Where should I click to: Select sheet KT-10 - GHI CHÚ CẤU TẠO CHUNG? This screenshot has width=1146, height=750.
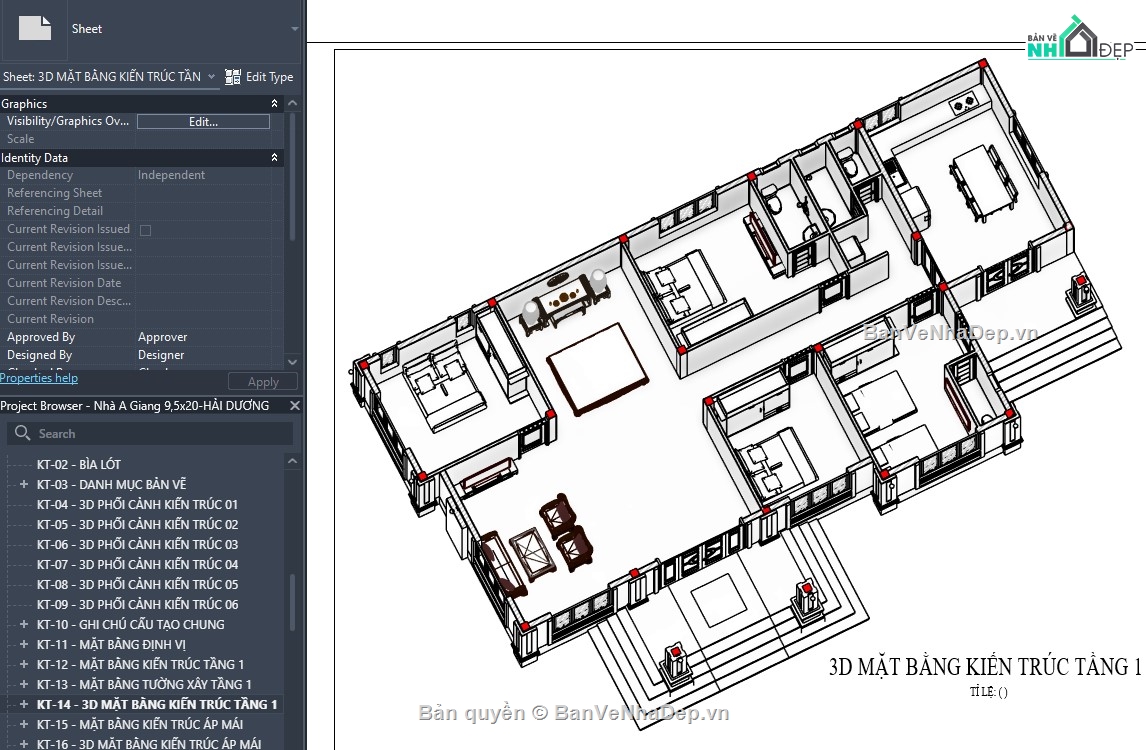pos(131,624)
